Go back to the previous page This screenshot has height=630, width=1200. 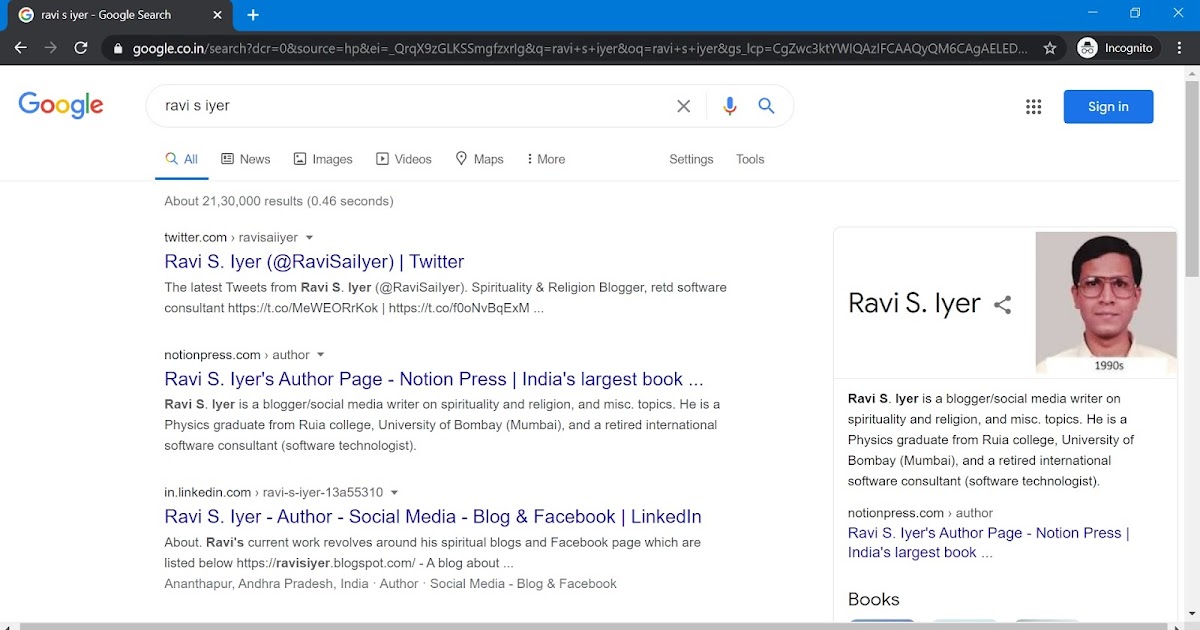point(21,48)
